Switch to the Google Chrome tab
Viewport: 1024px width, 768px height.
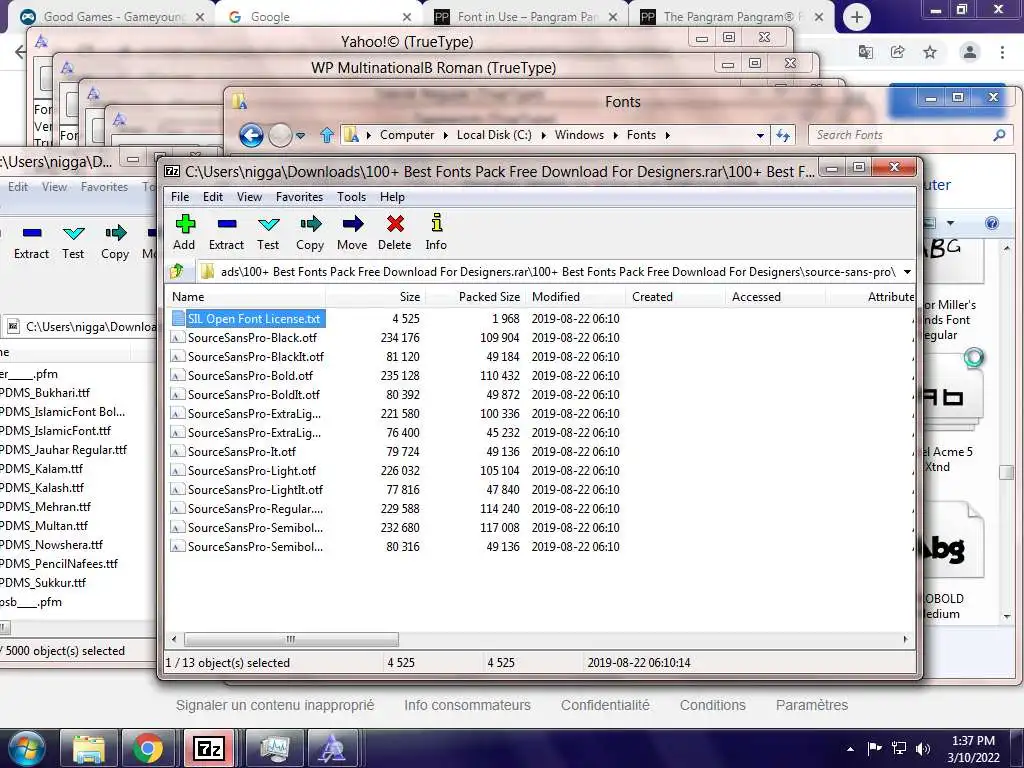click(x=320, y=17)
